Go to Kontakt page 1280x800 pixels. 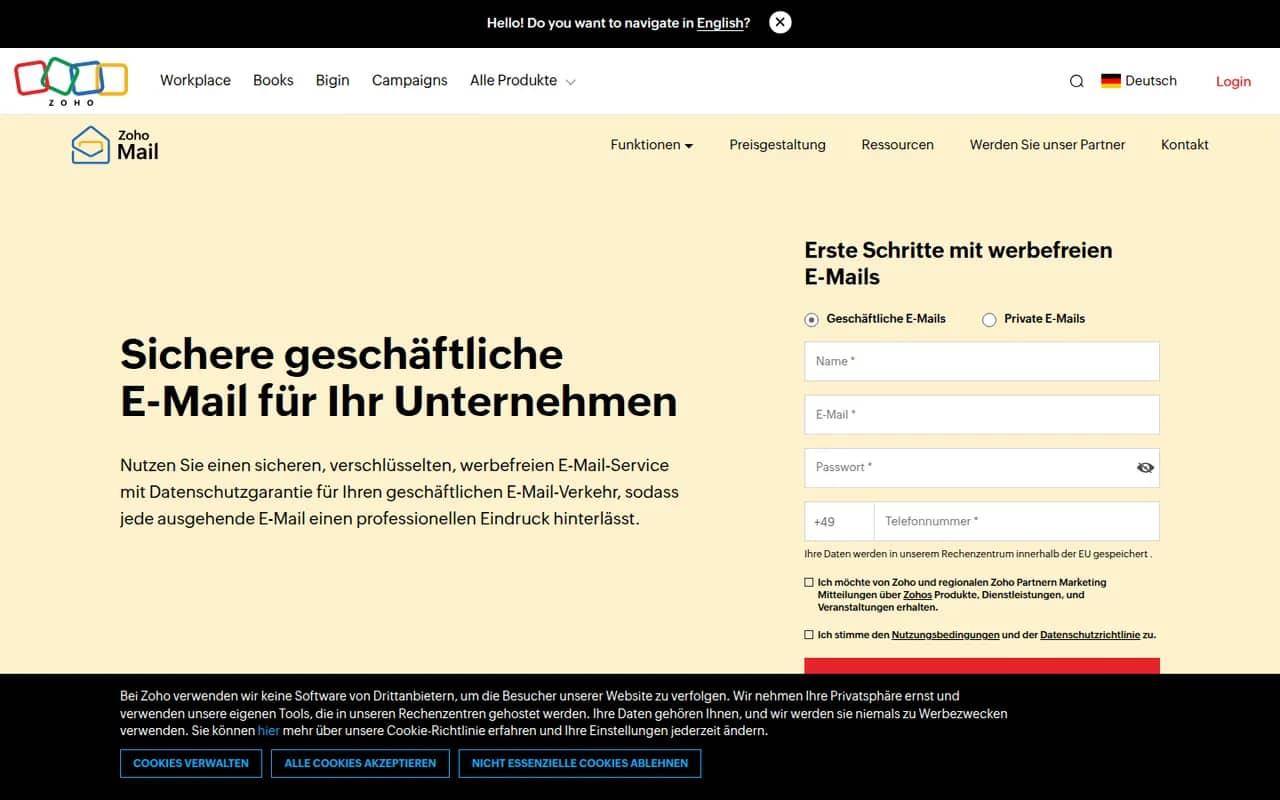point(1185,145)
